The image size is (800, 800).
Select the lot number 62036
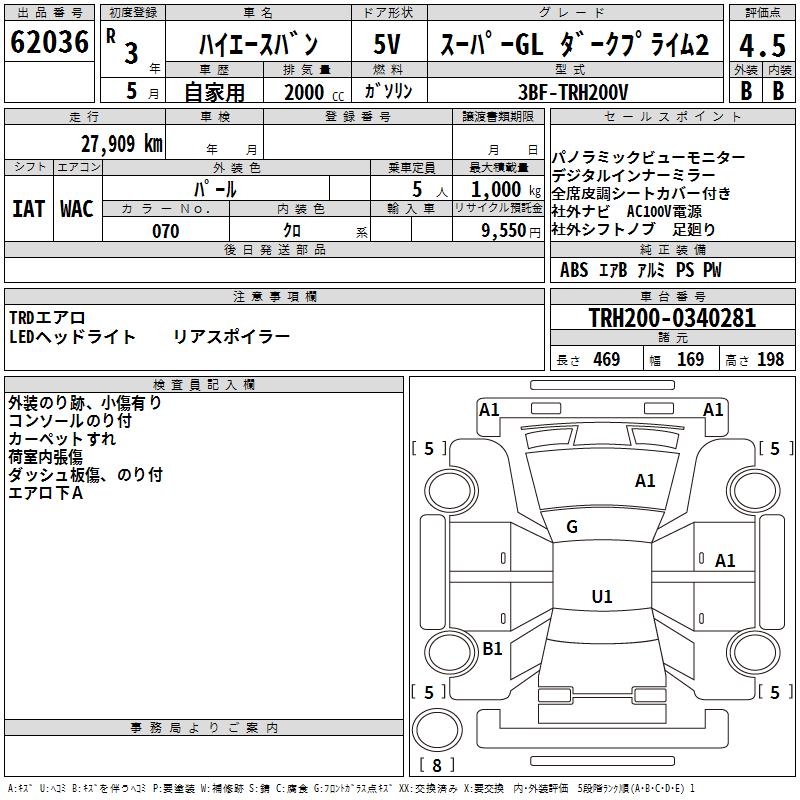point(49,42)
